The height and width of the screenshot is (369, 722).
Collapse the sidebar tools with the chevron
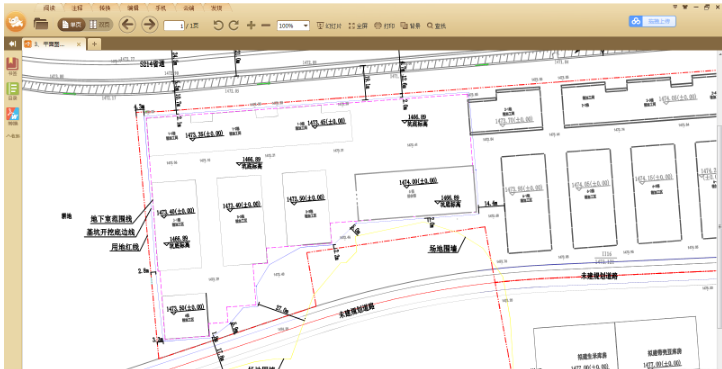(x=12, y=136)
